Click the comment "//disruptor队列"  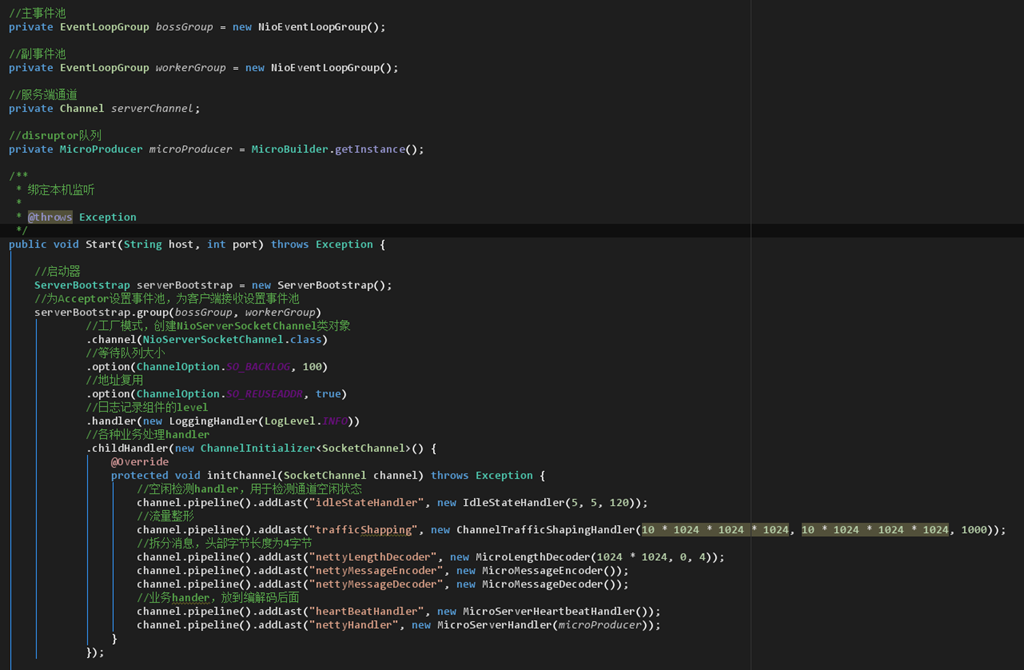[x=55, y=136]
